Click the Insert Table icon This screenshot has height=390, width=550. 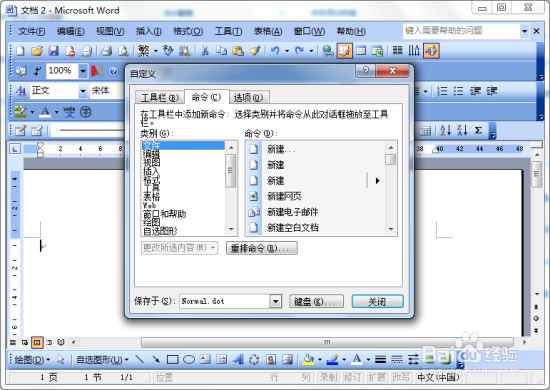coord(361,51)
